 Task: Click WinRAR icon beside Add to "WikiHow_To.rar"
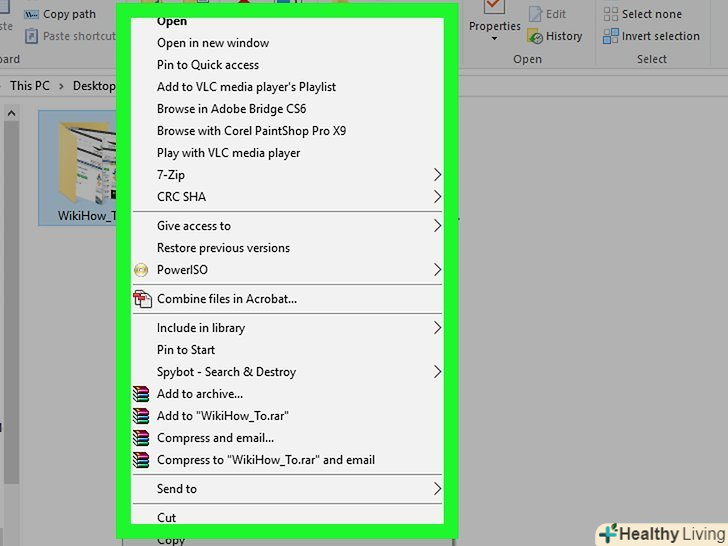(x=141, y=416)
